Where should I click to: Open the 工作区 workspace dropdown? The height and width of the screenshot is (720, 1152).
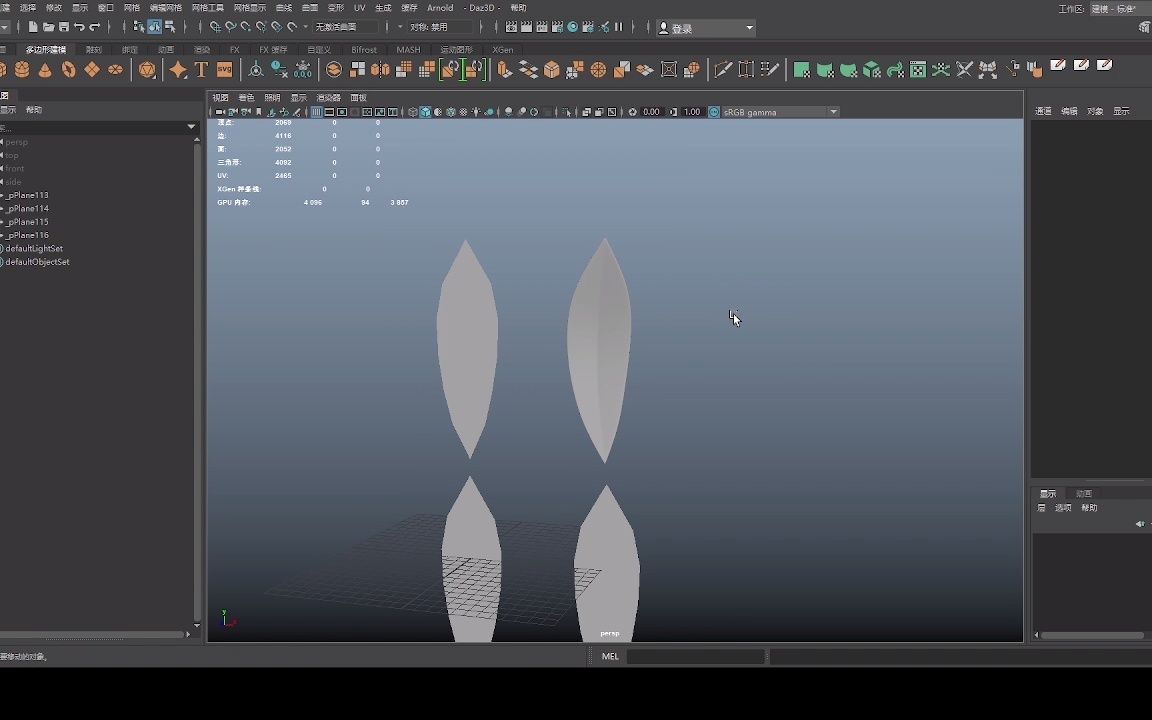point(1120,9)
